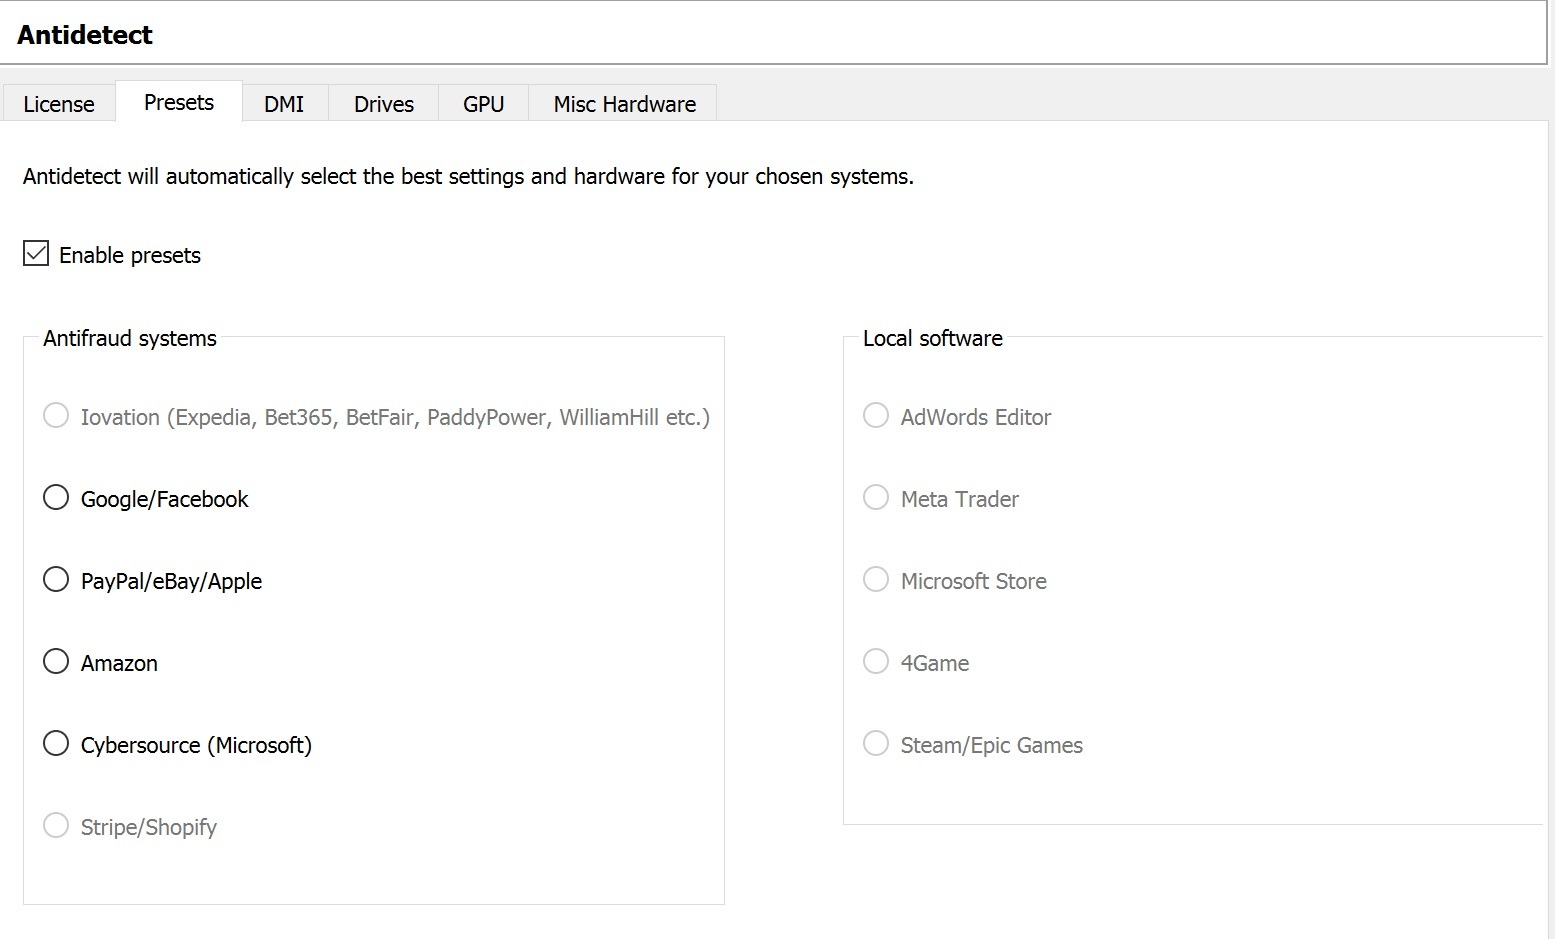Select the Iovation antifraud radio option

pyautogui.click(x=56, y=415)
